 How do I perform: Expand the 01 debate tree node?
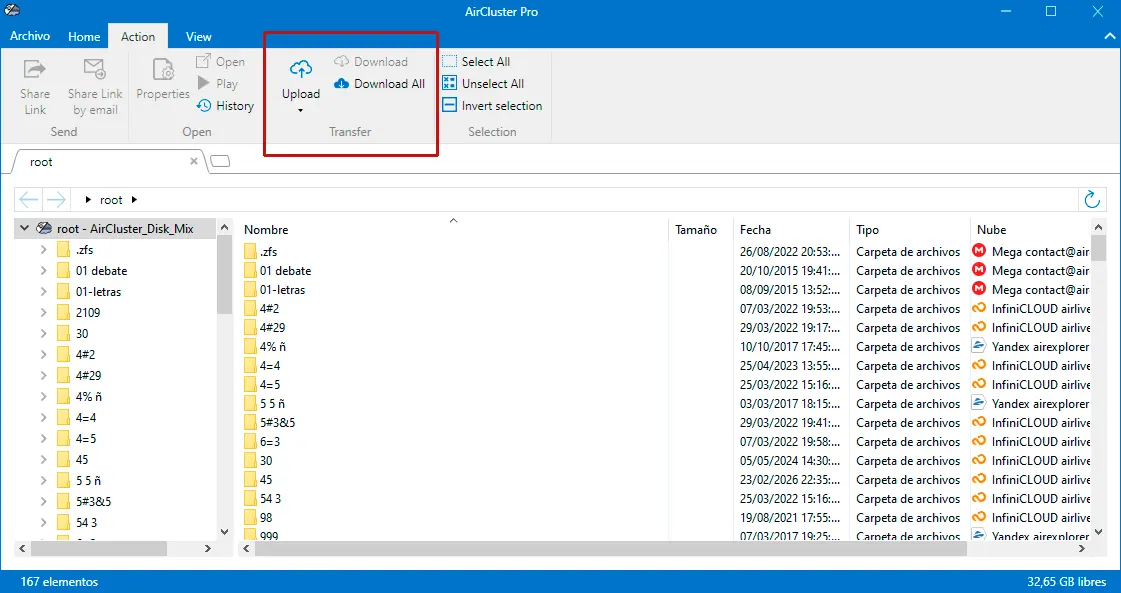click(x=44, y=270)
